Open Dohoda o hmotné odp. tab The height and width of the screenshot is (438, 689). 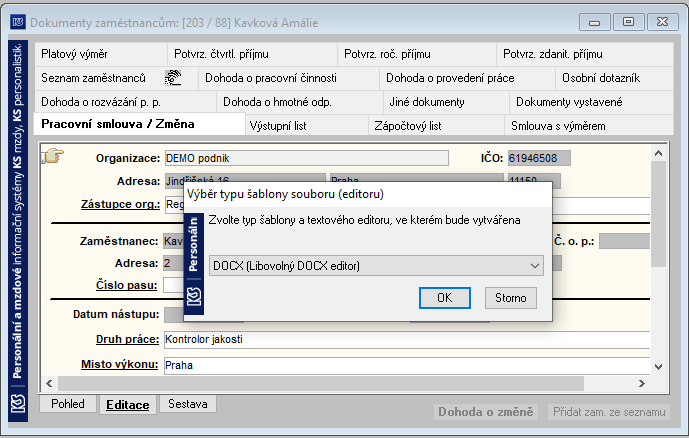300,102
